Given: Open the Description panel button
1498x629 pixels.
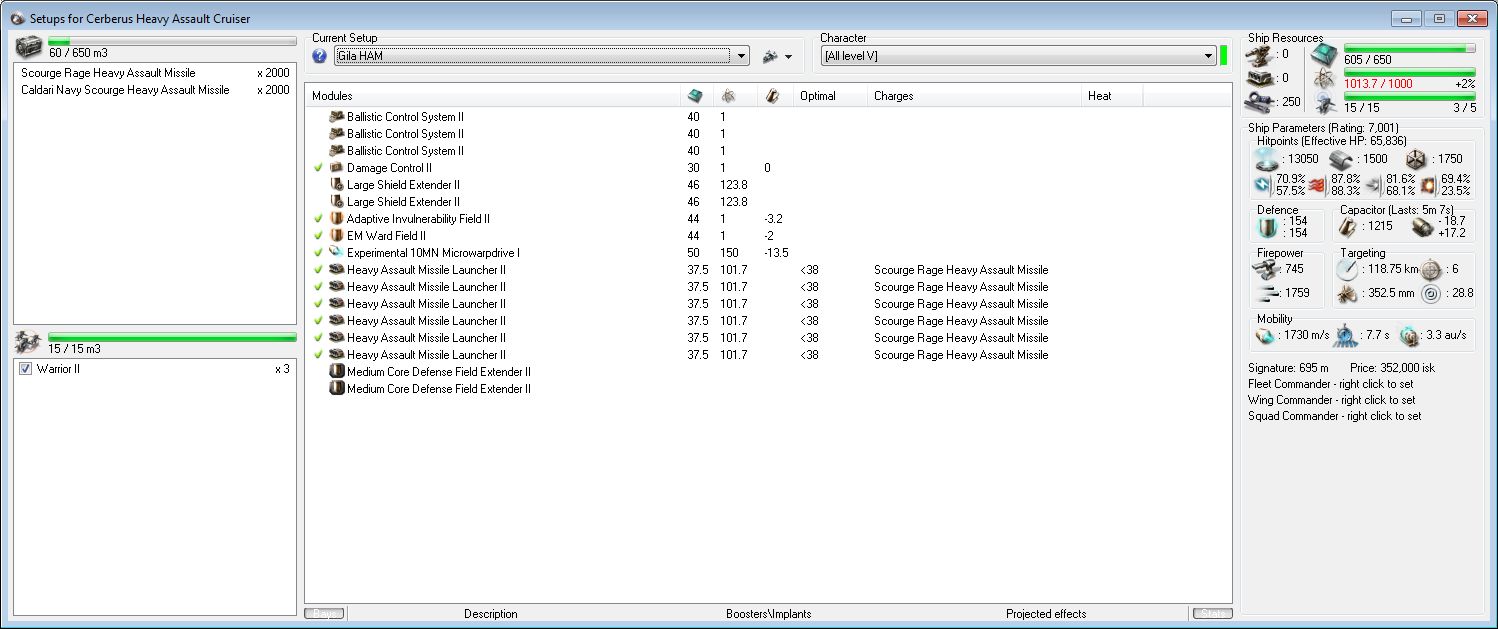Looking at the screenshot, I should click(x=490, y=614).
